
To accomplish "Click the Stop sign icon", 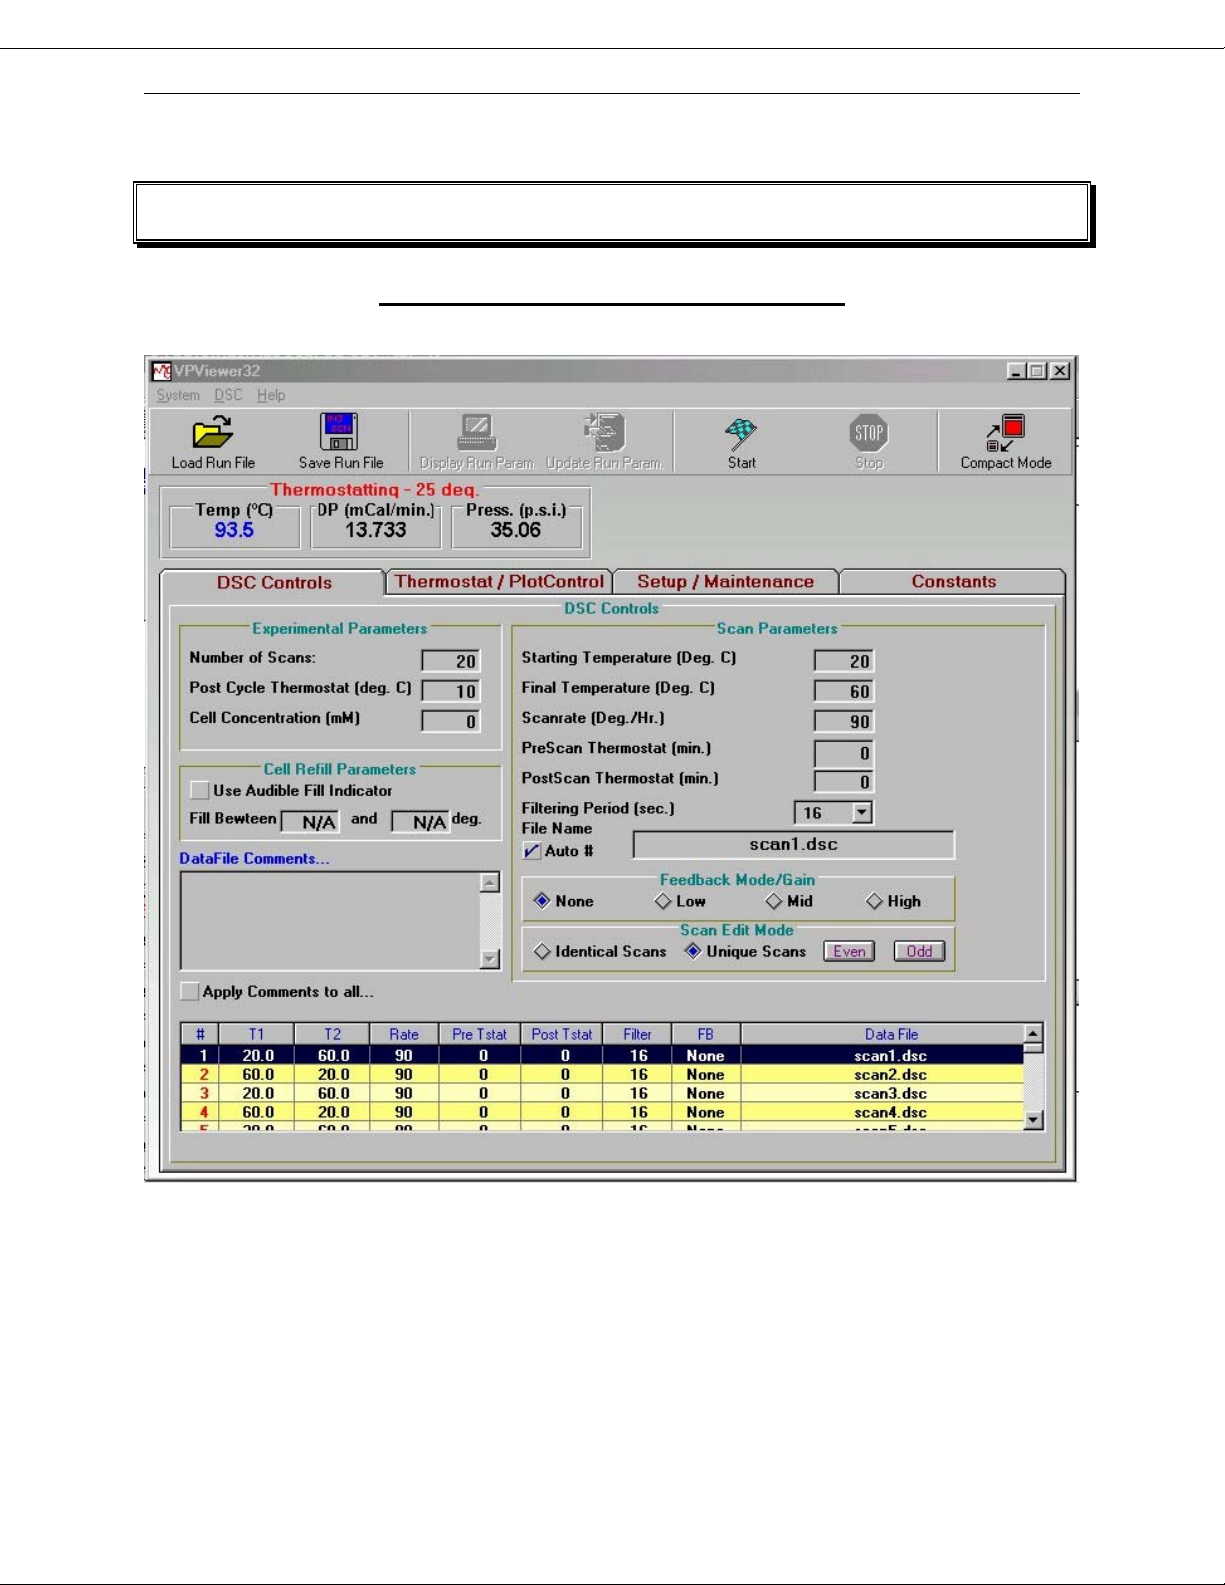I will (869, 433).
